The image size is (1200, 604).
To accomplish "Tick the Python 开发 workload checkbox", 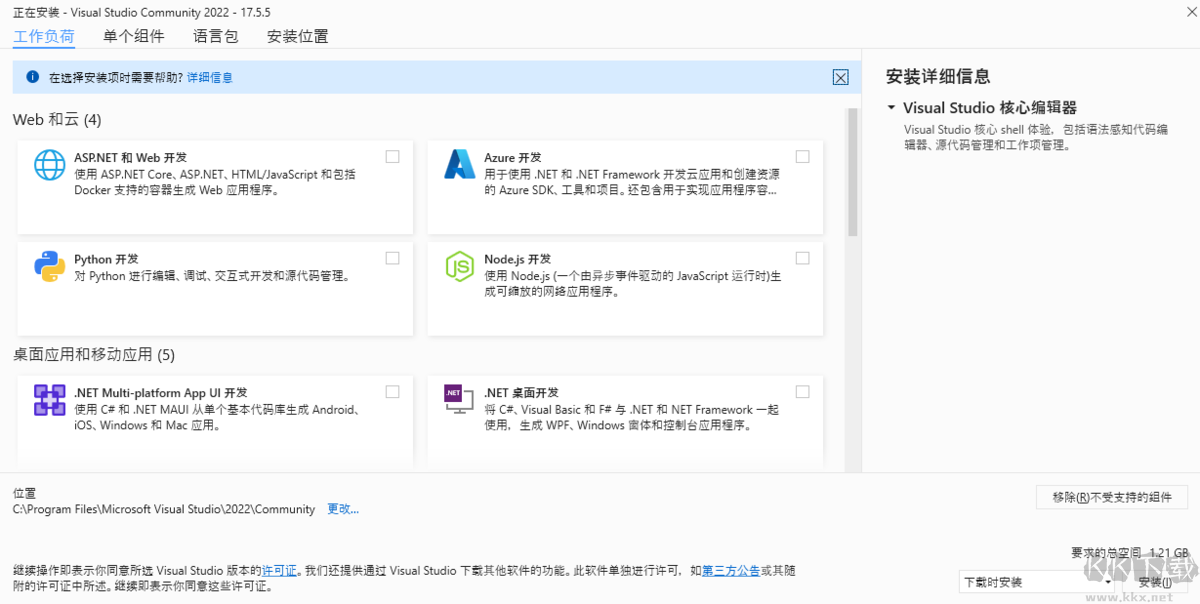I will tap(392, 258).
